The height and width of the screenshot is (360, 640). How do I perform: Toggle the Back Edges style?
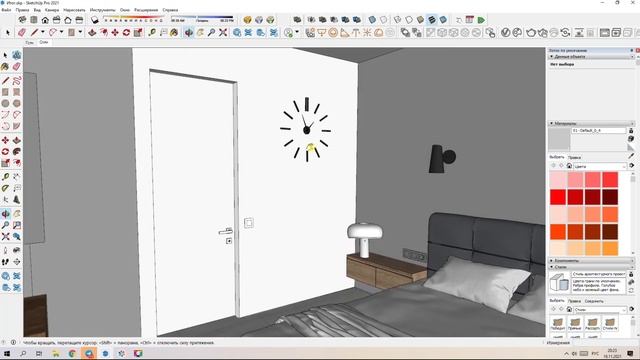pyautogui.click(x=384, y=20)
